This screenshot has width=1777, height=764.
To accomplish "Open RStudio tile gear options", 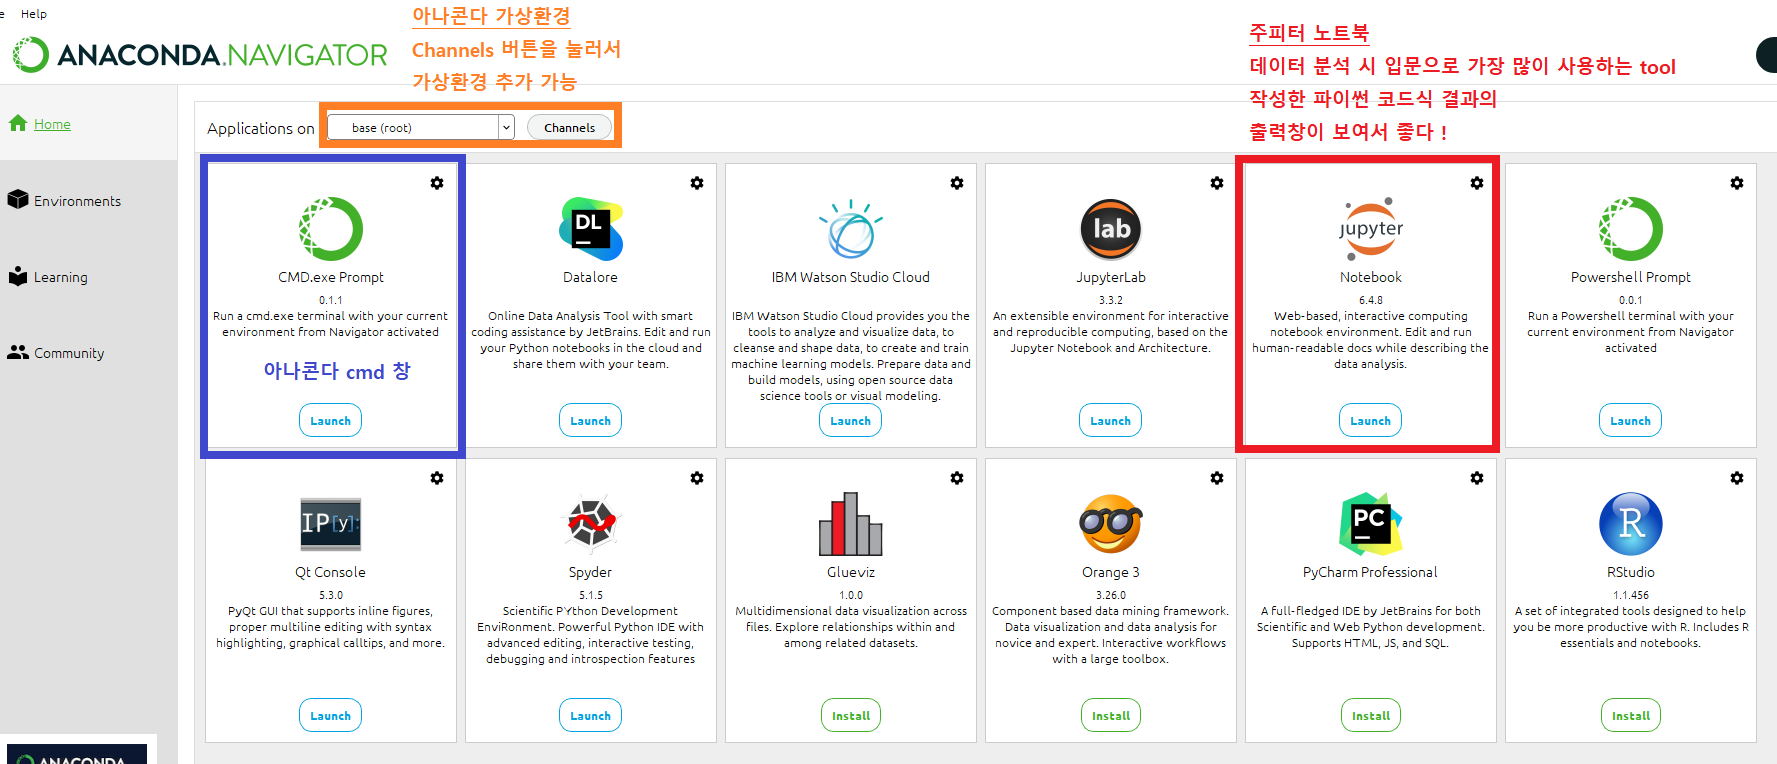I will point(1737,478).
